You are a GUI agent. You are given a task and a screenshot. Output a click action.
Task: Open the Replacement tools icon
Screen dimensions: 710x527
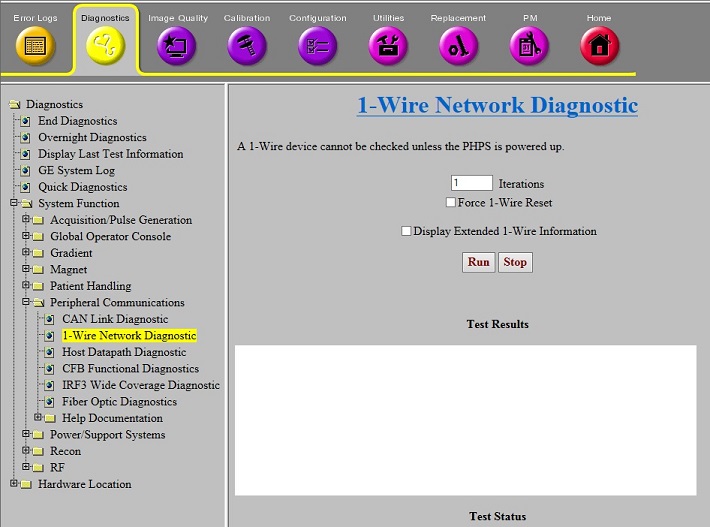(x=459, y=45)
